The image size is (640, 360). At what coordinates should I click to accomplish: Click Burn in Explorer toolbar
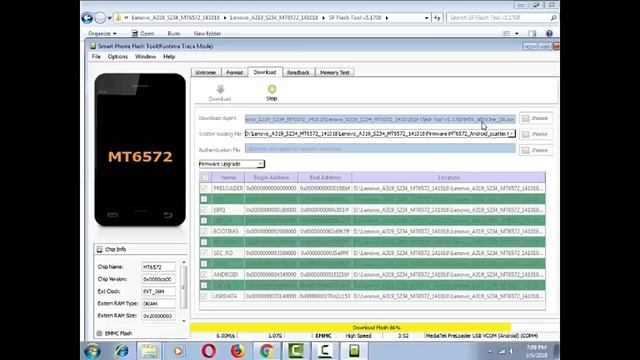pyautogui.click(x=174, y=33)
